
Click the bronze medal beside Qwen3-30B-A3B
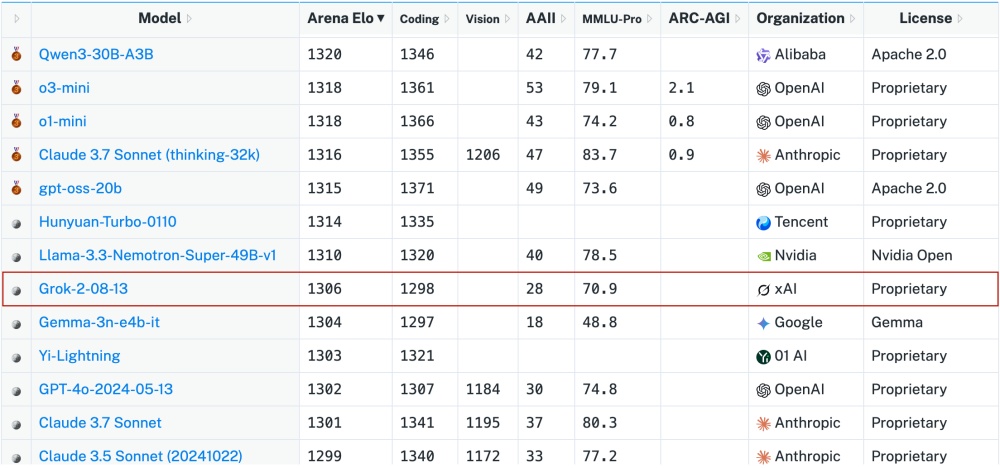tap(16, 55)
